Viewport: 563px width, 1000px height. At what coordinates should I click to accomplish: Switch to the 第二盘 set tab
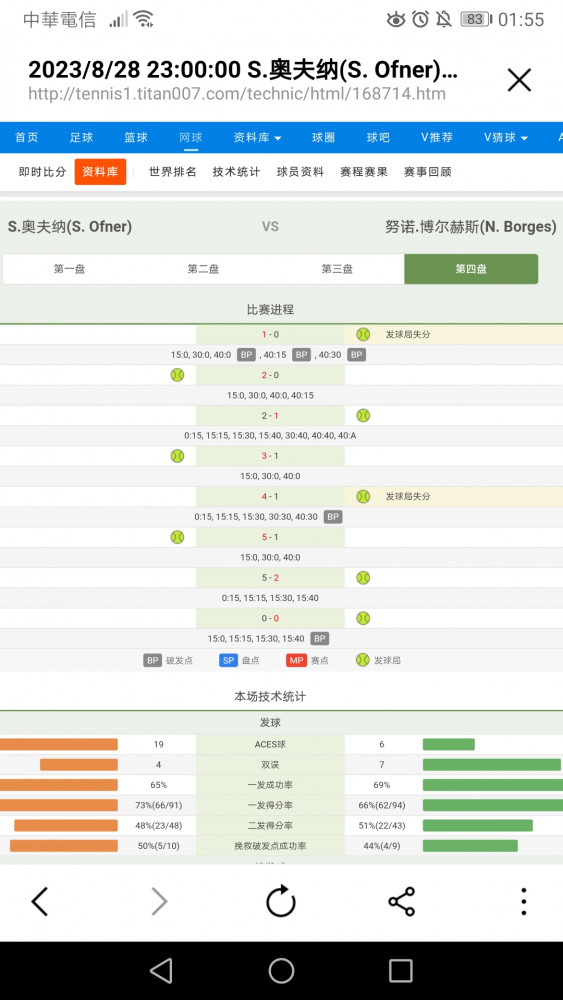(203, 269)
